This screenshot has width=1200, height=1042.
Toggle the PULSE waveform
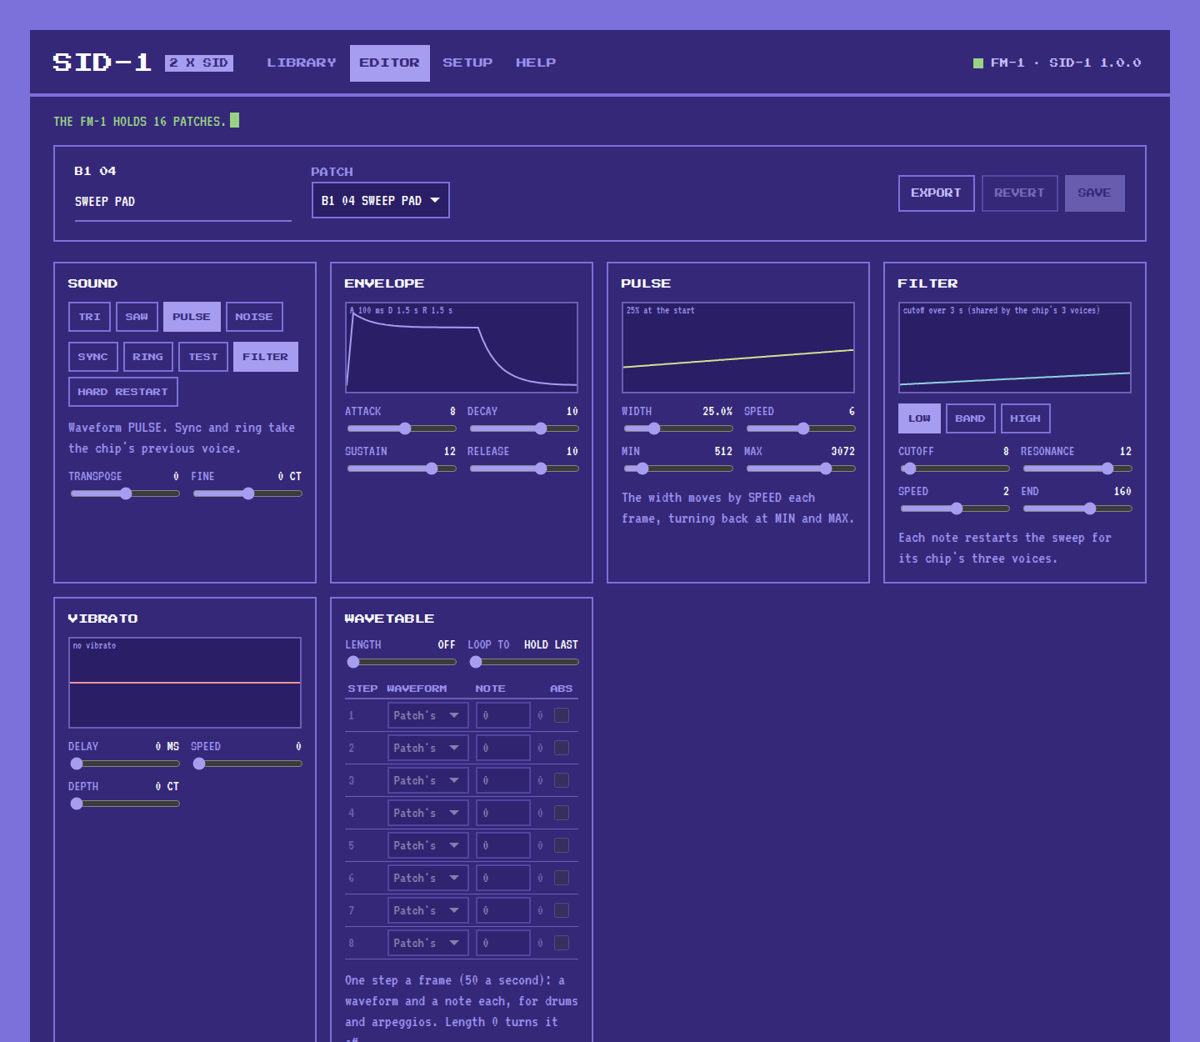coord(192,317)
